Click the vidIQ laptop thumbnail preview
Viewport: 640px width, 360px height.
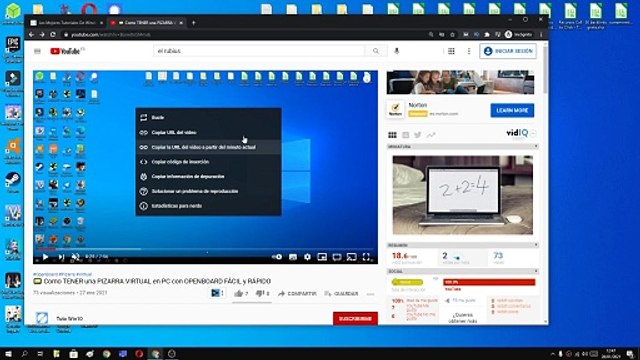point(462,195)
